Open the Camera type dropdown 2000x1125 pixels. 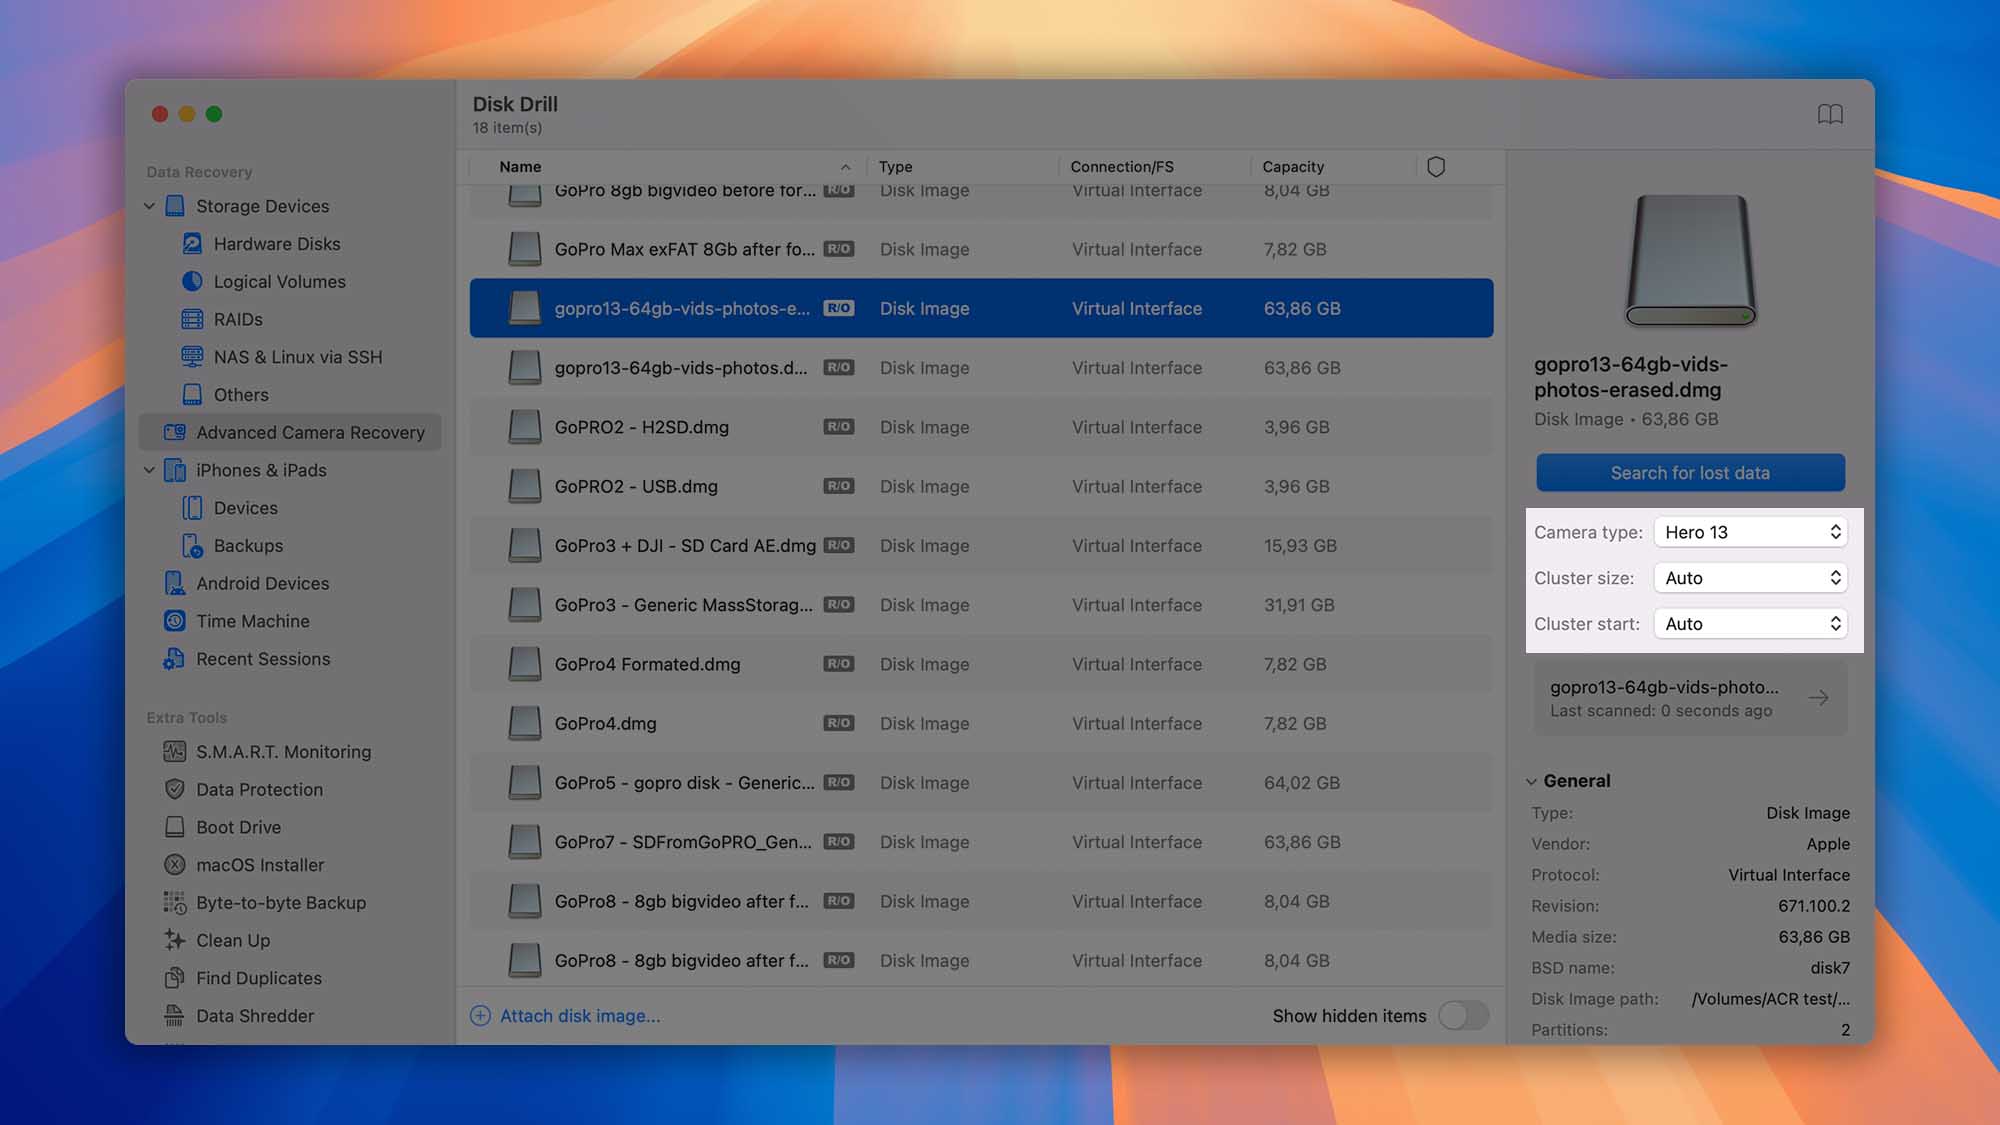(x=1750, y=532)
